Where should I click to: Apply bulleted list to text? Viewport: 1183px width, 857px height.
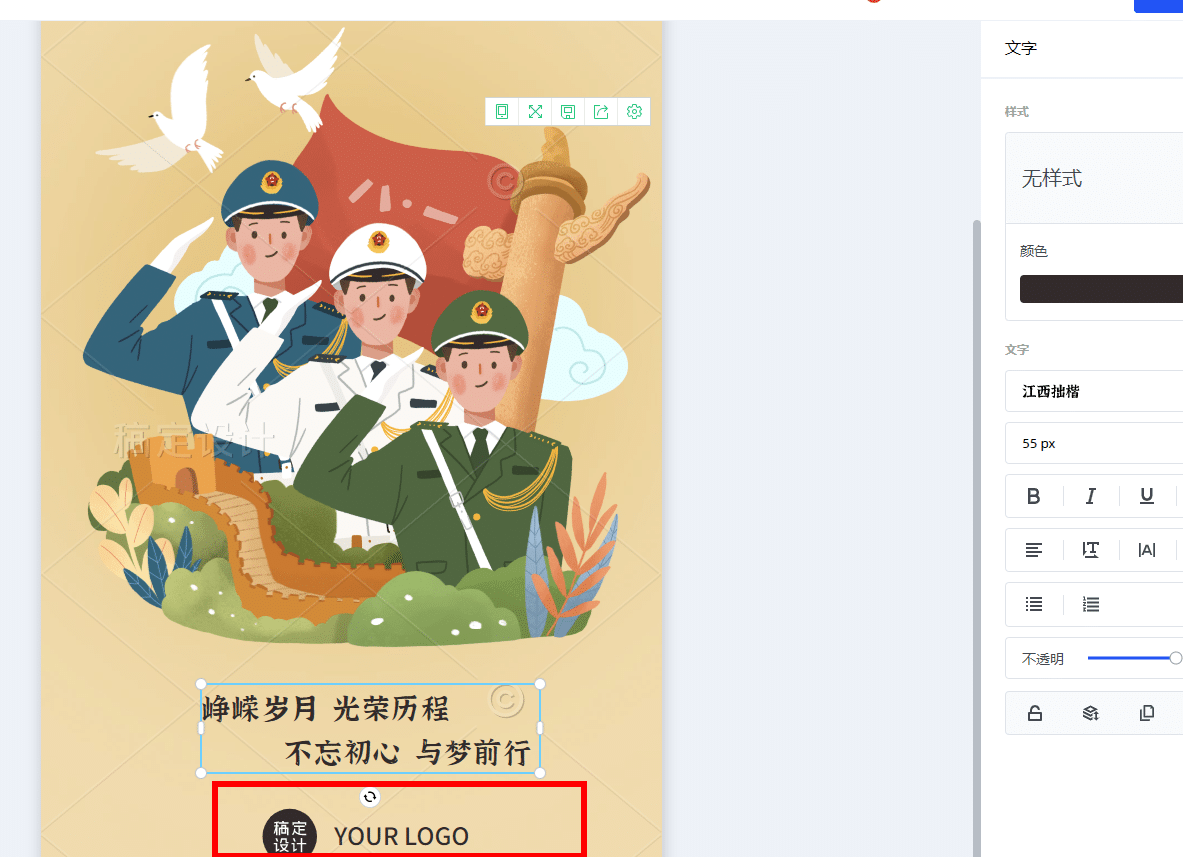pyautogui.click(x=1034, y=604)
